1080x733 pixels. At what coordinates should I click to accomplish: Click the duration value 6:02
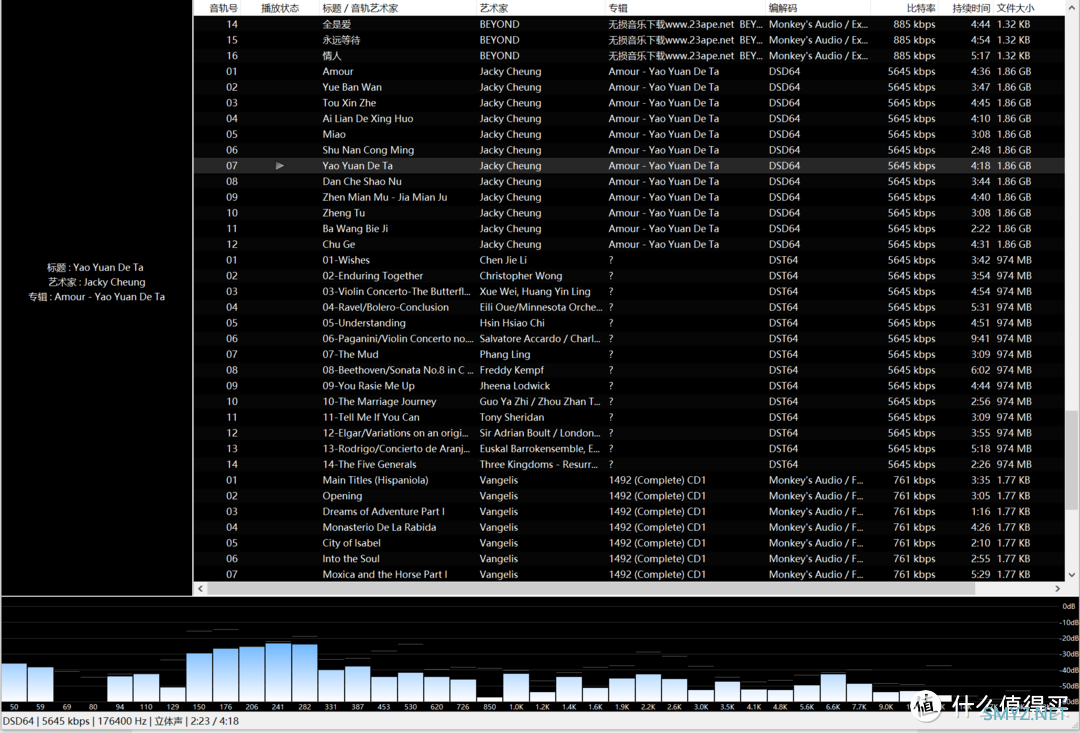[x=981, y=370]
